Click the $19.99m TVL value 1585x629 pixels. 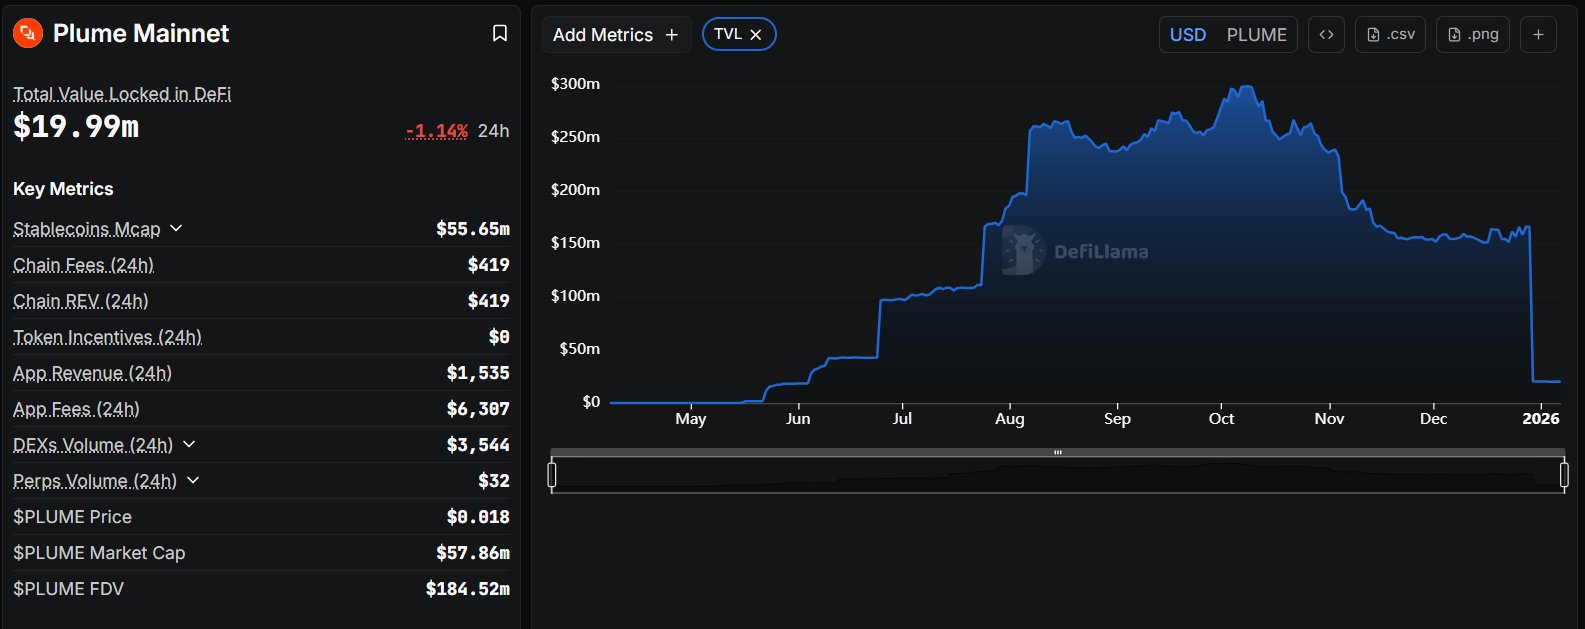click(x=76, y=127)
